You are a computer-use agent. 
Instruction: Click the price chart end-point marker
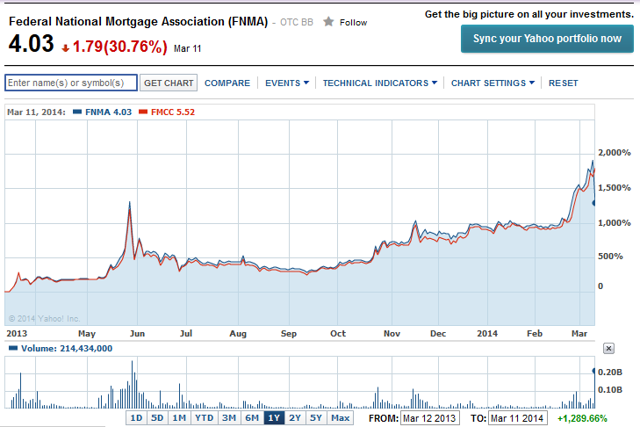pyautogui.click(x=594, y=203)
